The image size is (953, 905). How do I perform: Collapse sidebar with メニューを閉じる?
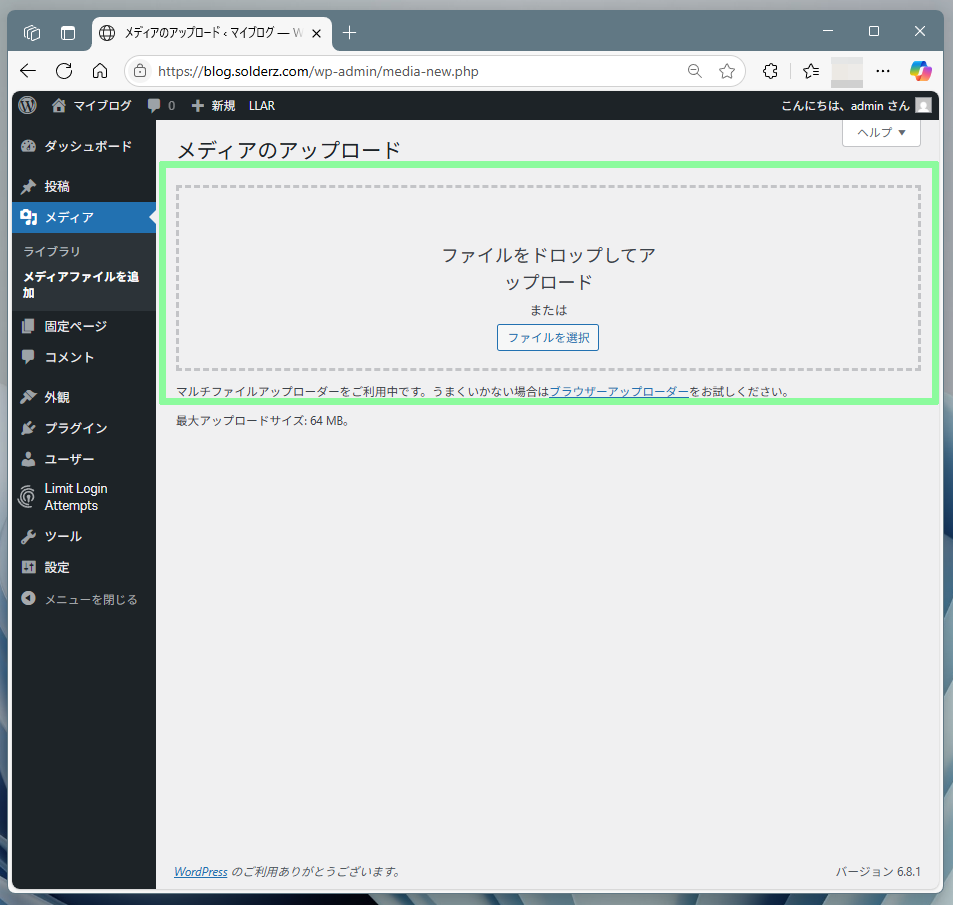90,599
